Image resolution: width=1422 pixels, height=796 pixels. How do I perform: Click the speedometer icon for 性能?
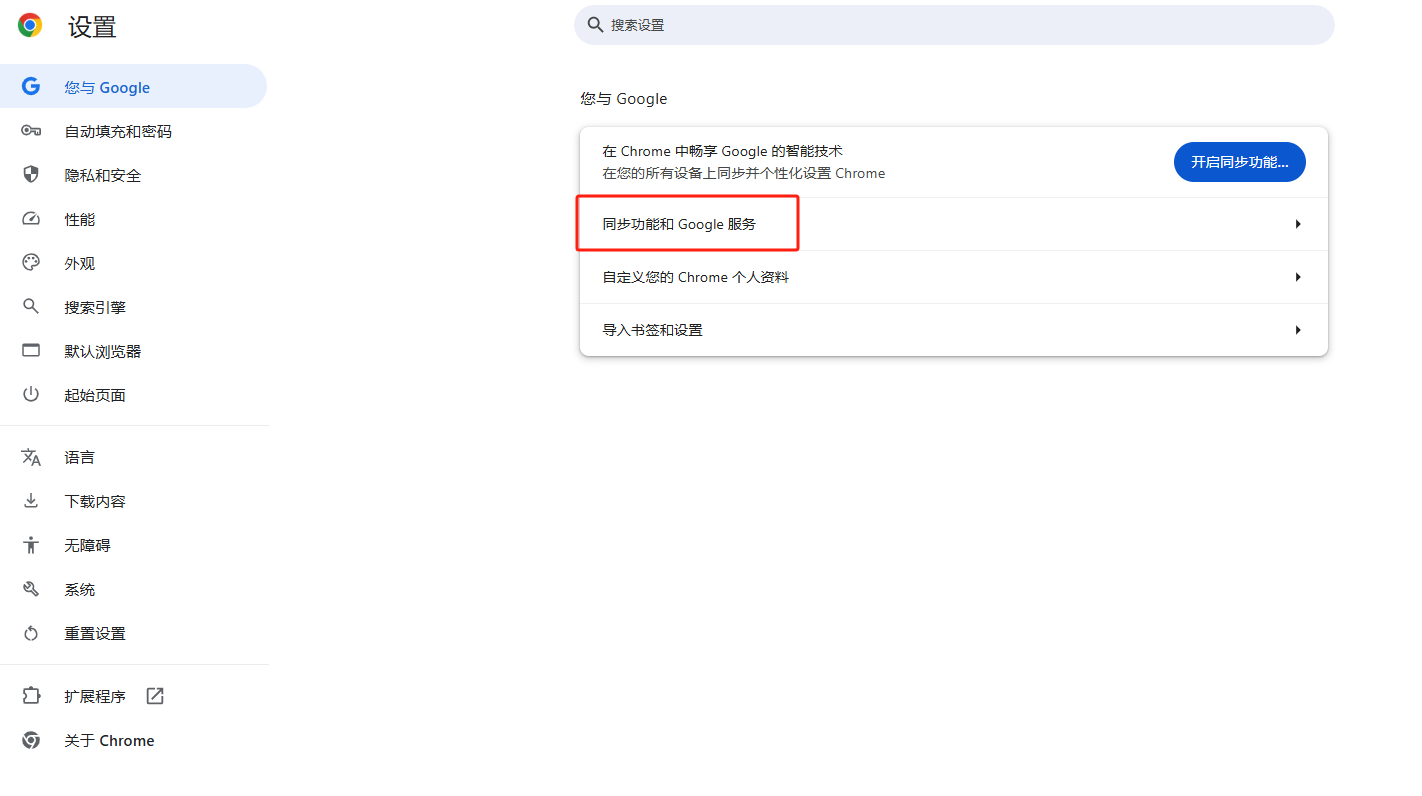31,219
